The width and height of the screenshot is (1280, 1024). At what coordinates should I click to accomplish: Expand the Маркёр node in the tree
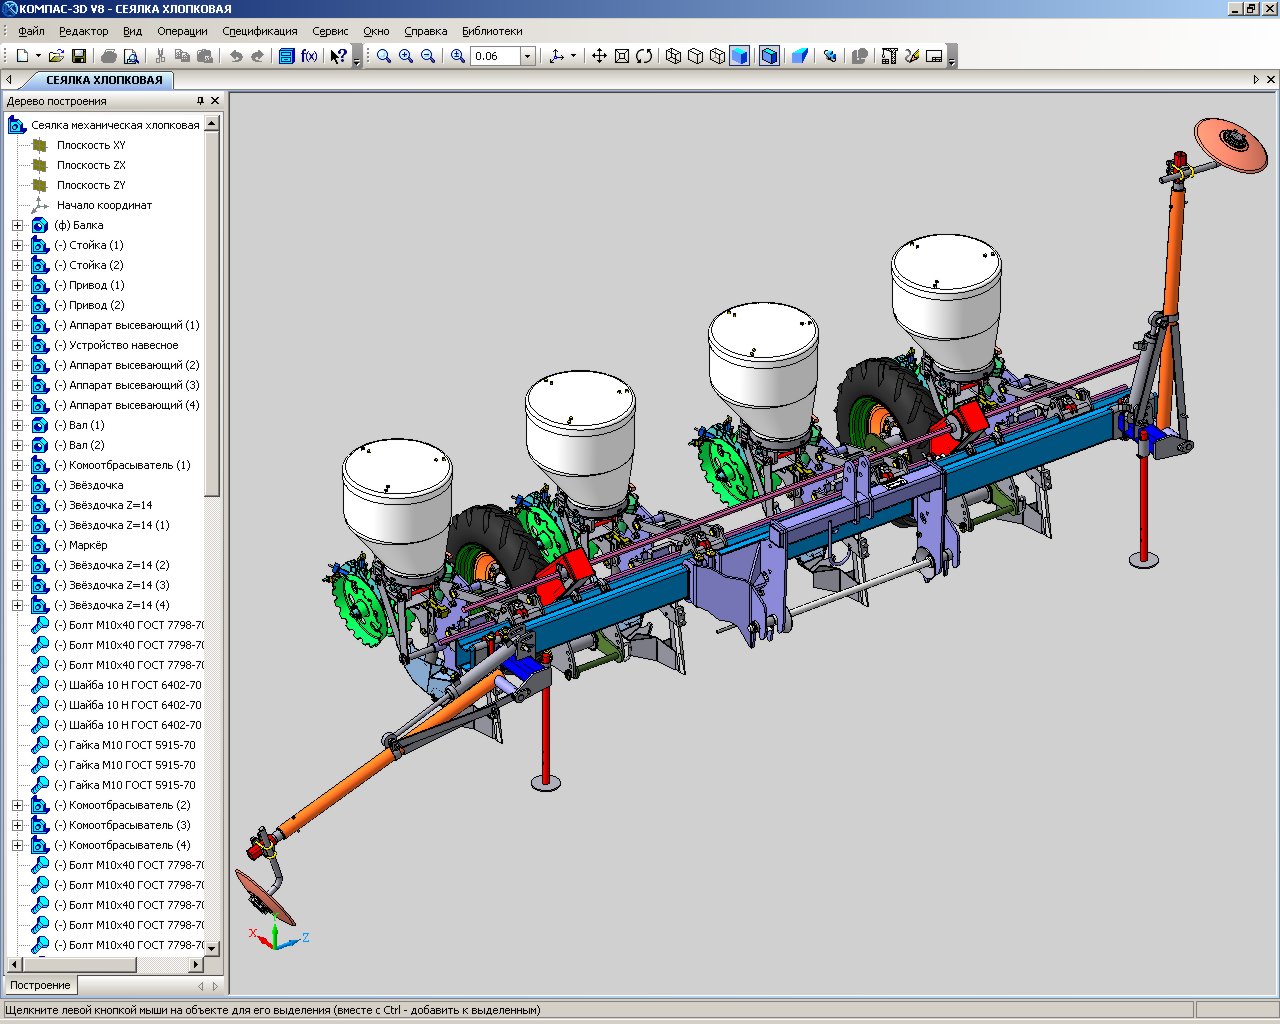tap(17, 545)
